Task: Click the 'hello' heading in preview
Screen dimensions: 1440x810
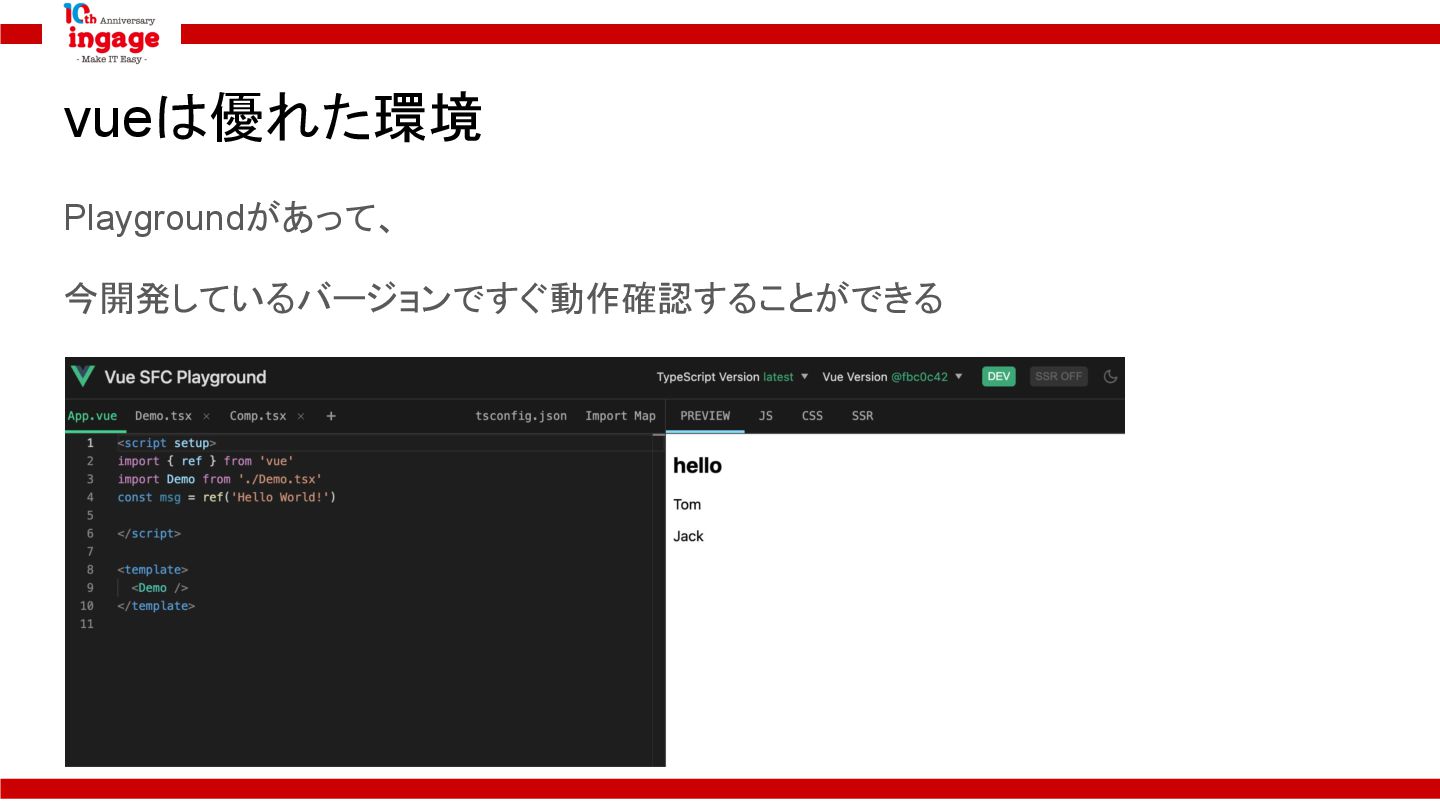Action: [697, 466]
